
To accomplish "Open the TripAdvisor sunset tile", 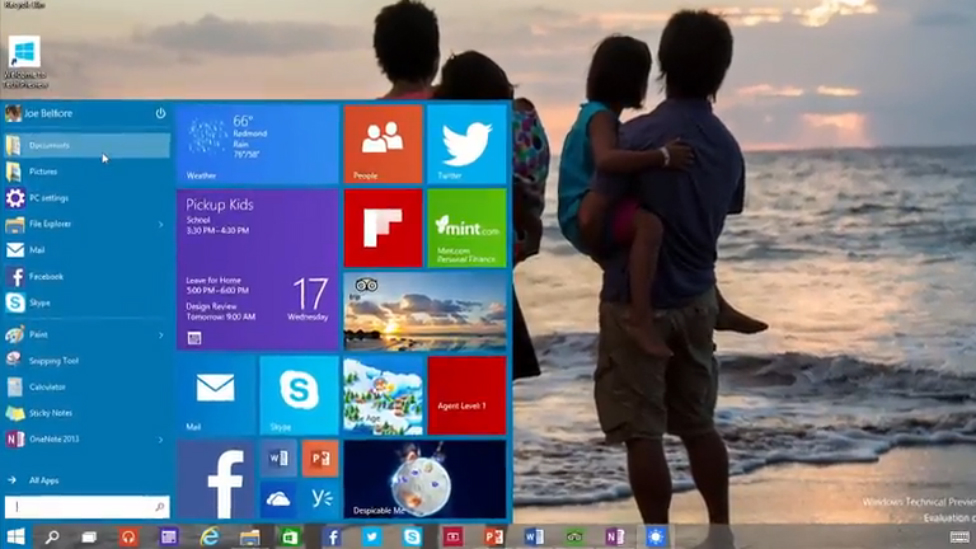I will [425, 312].
